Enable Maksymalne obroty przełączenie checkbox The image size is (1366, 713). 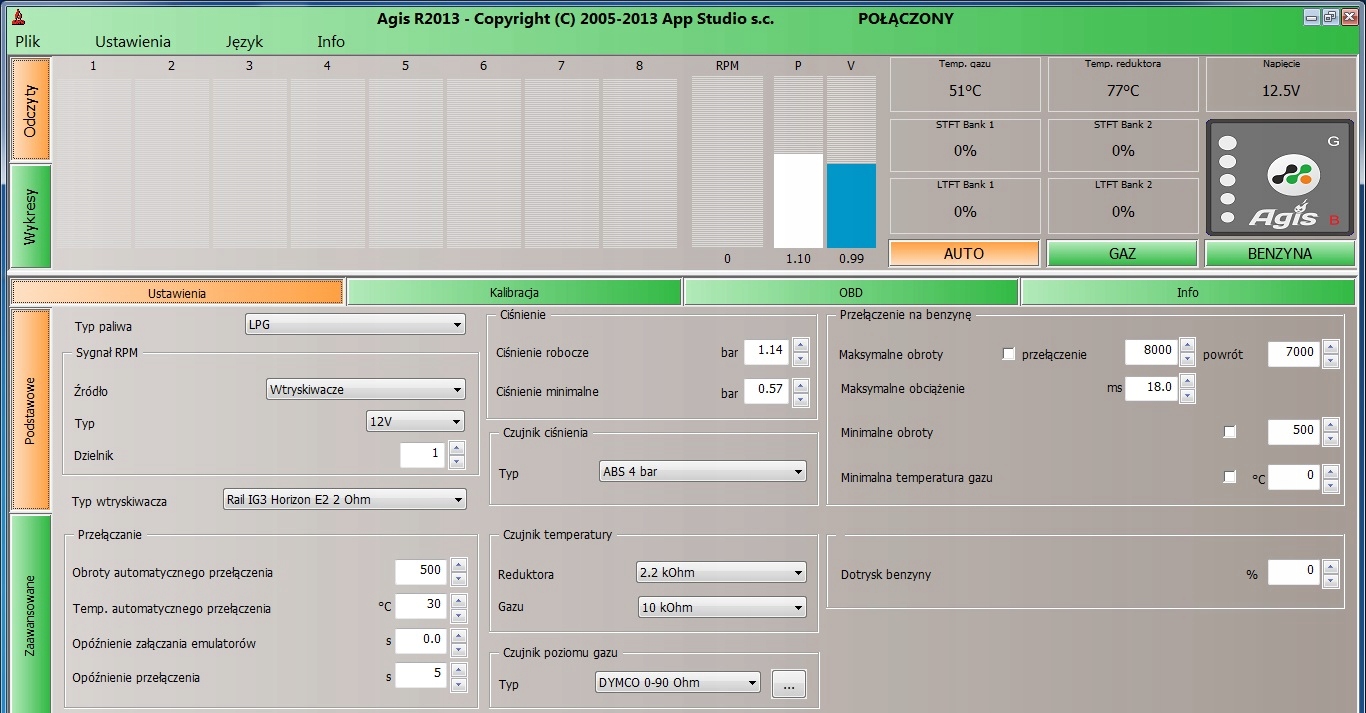[1008, 354]
